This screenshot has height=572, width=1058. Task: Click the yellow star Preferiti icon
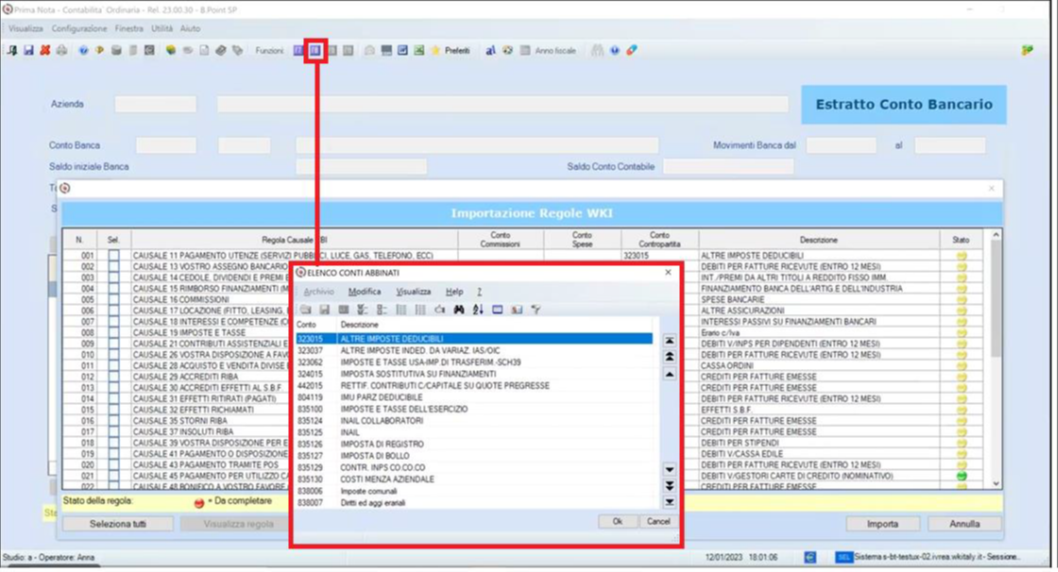tap(436, 51)
